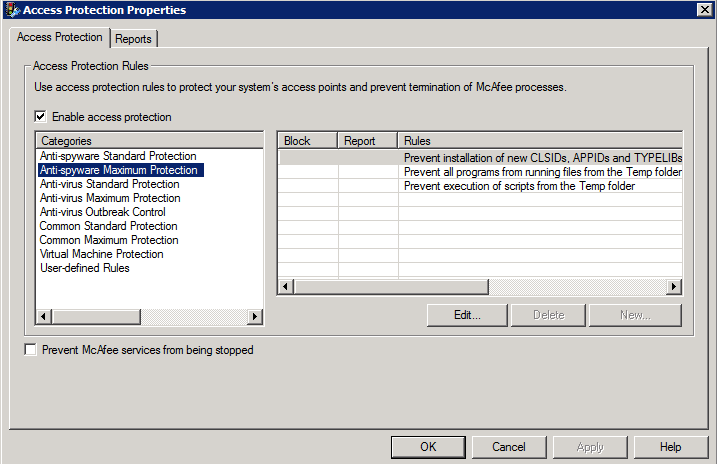
Task: Click rules list left scroll arrow
Action: [x=285, y=287]
